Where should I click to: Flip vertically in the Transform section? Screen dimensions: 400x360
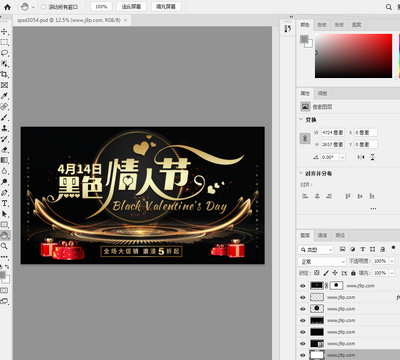(373, 157)
